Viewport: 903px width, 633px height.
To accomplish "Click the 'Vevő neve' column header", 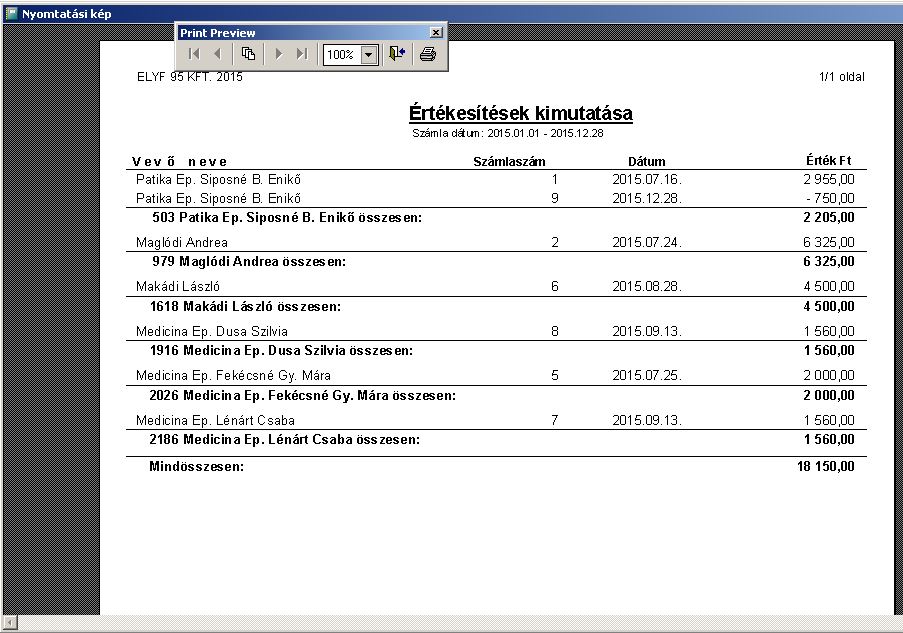I will coord(180,162).
